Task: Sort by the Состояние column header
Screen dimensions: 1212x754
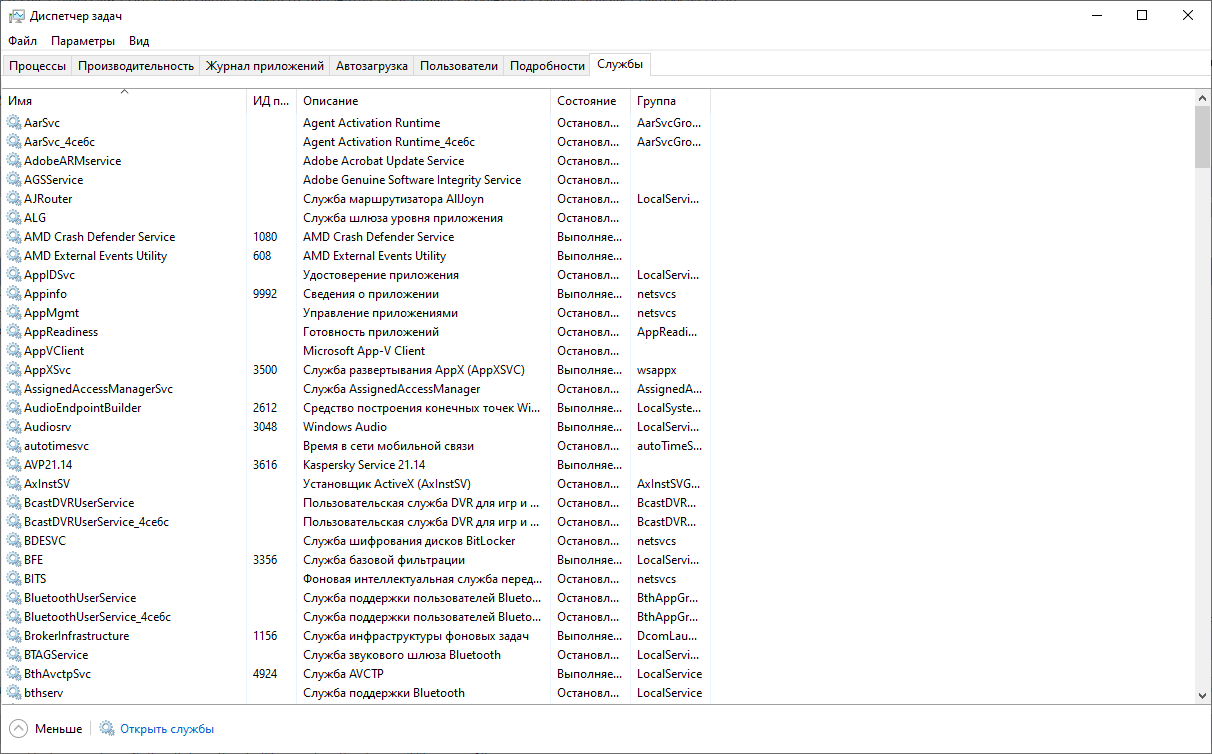Action: (x=590, y=101)
